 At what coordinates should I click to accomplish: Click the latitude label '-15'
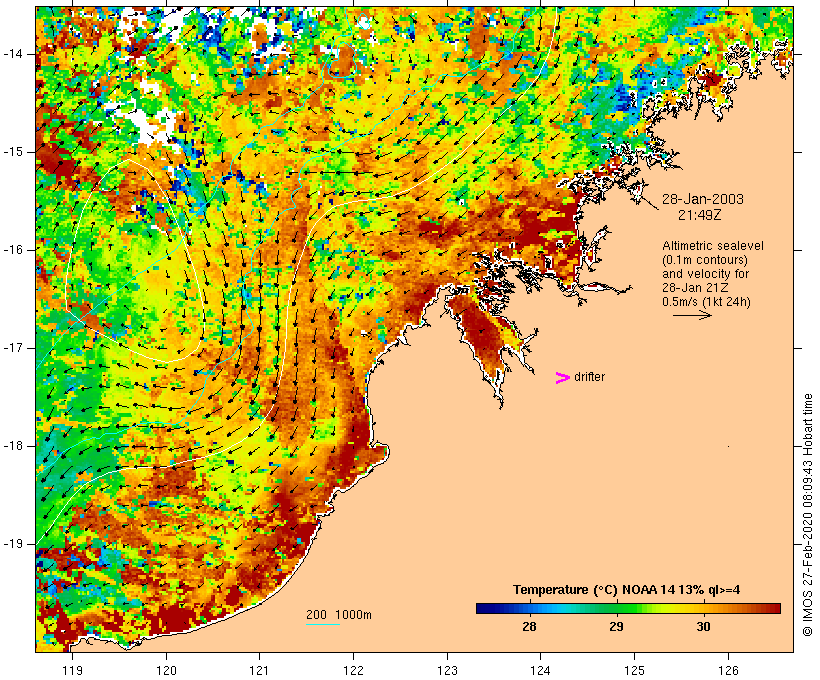pyautogui.click(x=13, y=152)
